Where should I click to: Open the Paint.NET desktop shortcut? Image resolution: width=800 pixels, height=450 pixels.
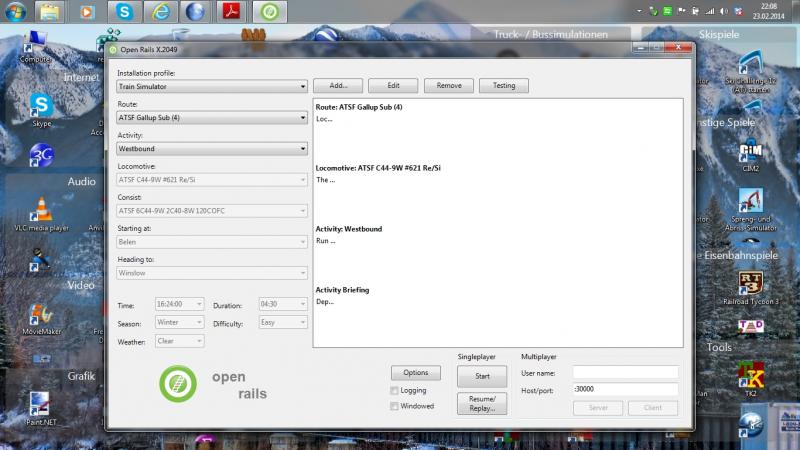[41, 408]
